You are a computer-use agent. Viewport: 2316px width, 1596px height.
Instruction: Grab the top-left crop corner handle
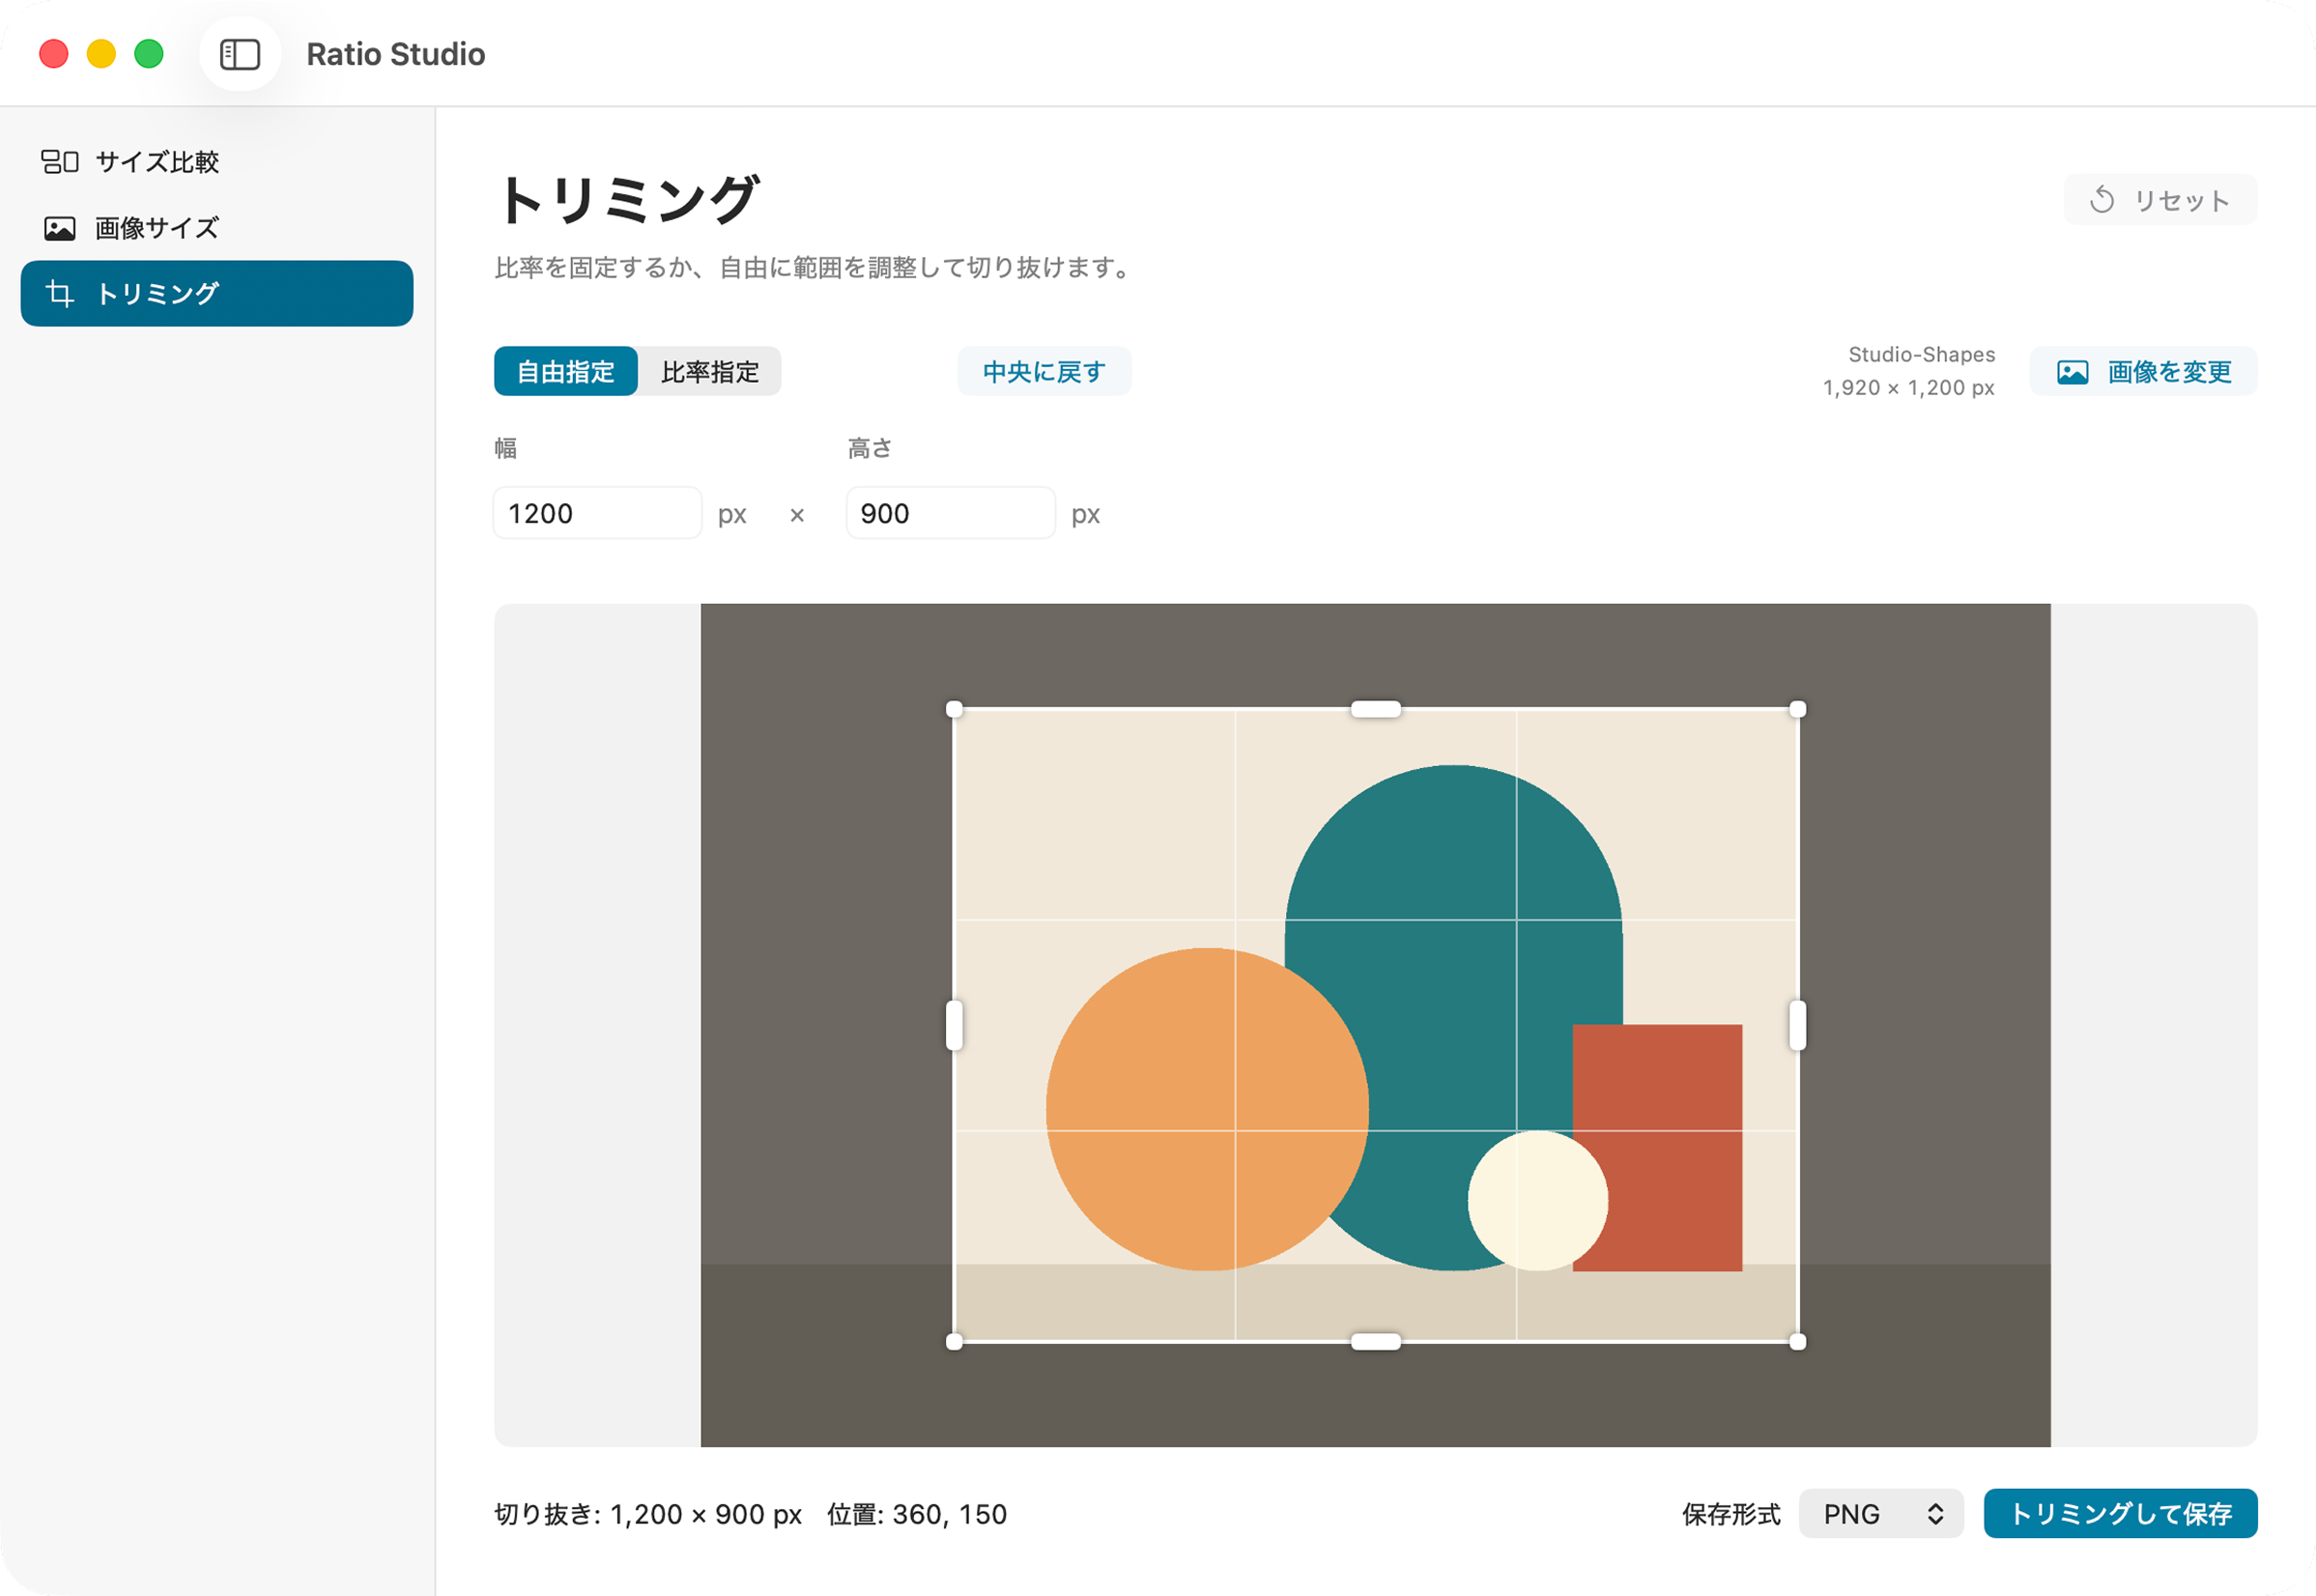tap(954, 709)
